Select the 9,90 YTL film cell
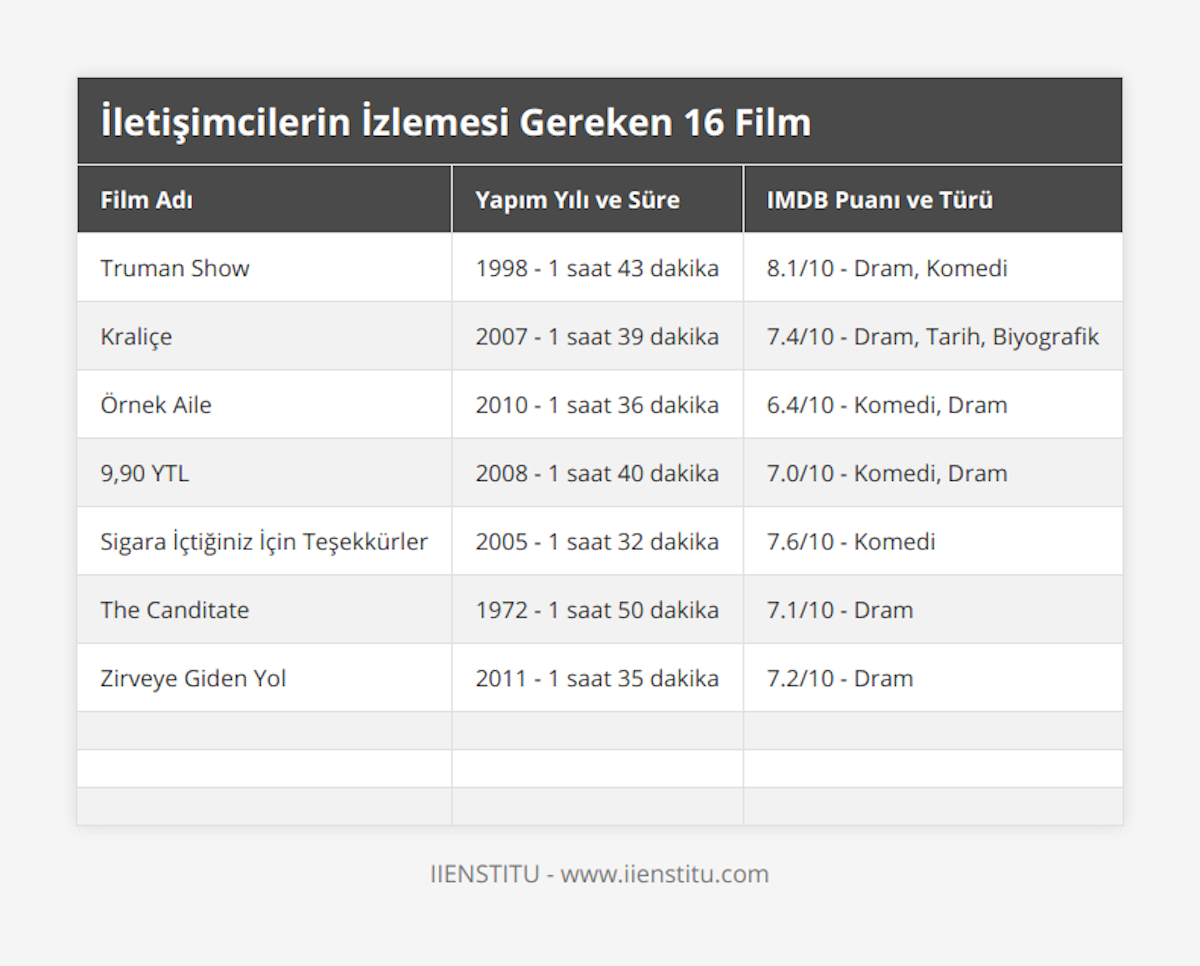Screen dimensions: 1200x966 click(x=145, y=473)
